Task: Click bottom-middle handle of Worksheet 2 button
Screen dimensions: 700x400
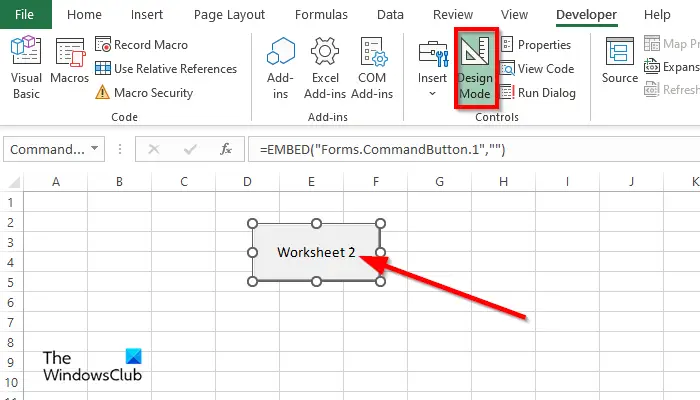Action: click(x=316, y=281)
